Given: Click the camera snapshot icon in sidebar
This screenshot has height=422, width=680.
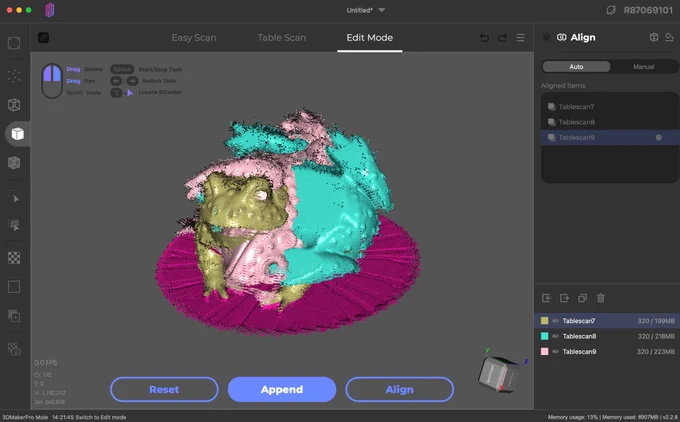Looking at the screenshot, I should 14,349.
